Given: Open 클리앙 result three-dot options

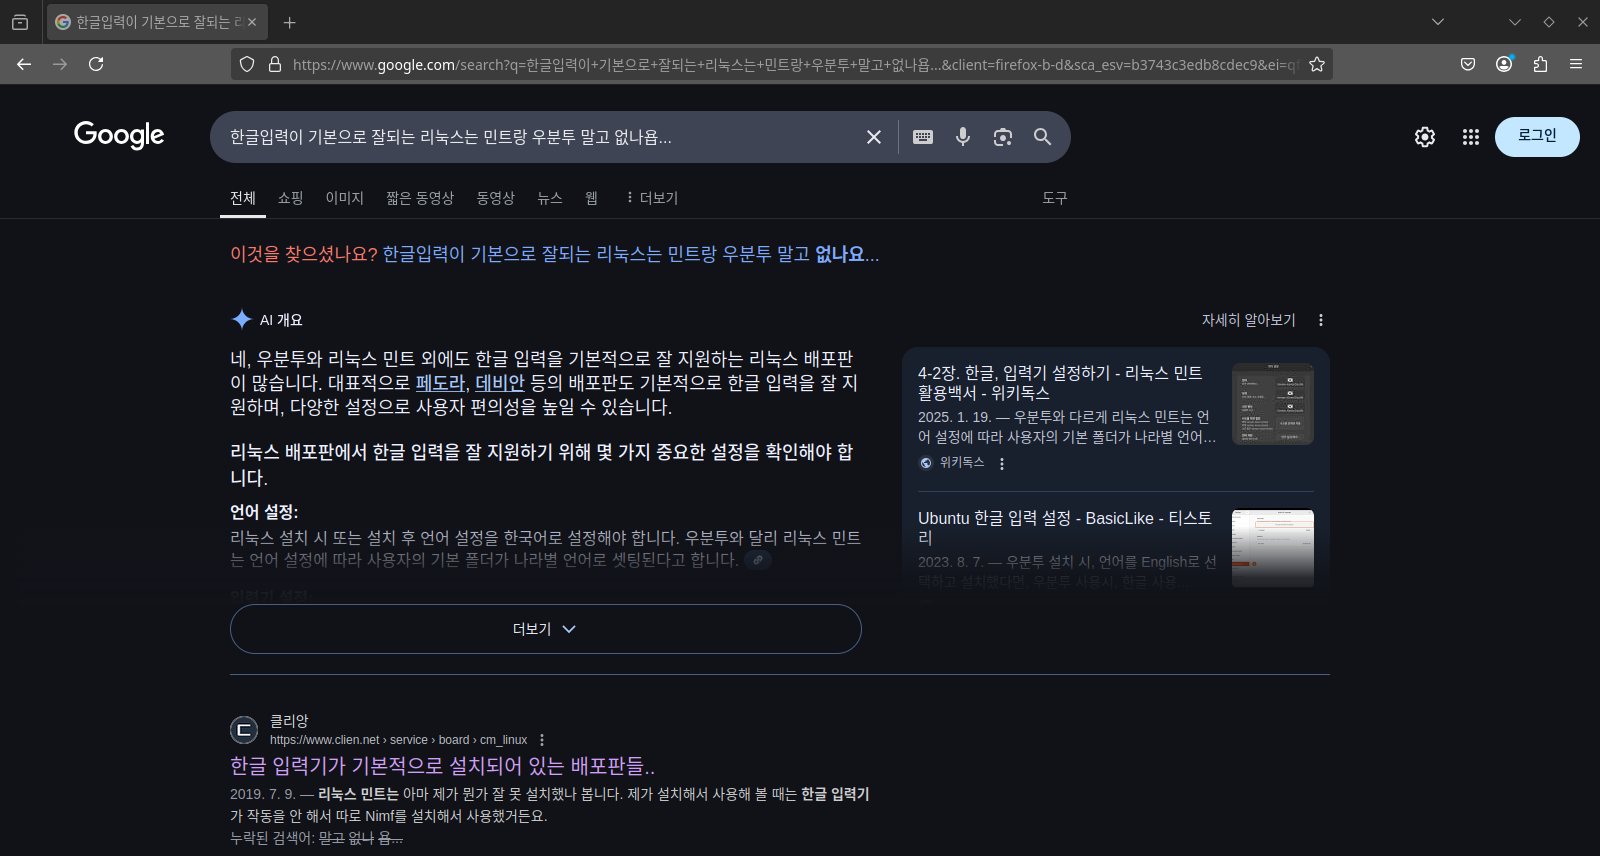Looking at the screenshot, I should [x=542, y=740].
